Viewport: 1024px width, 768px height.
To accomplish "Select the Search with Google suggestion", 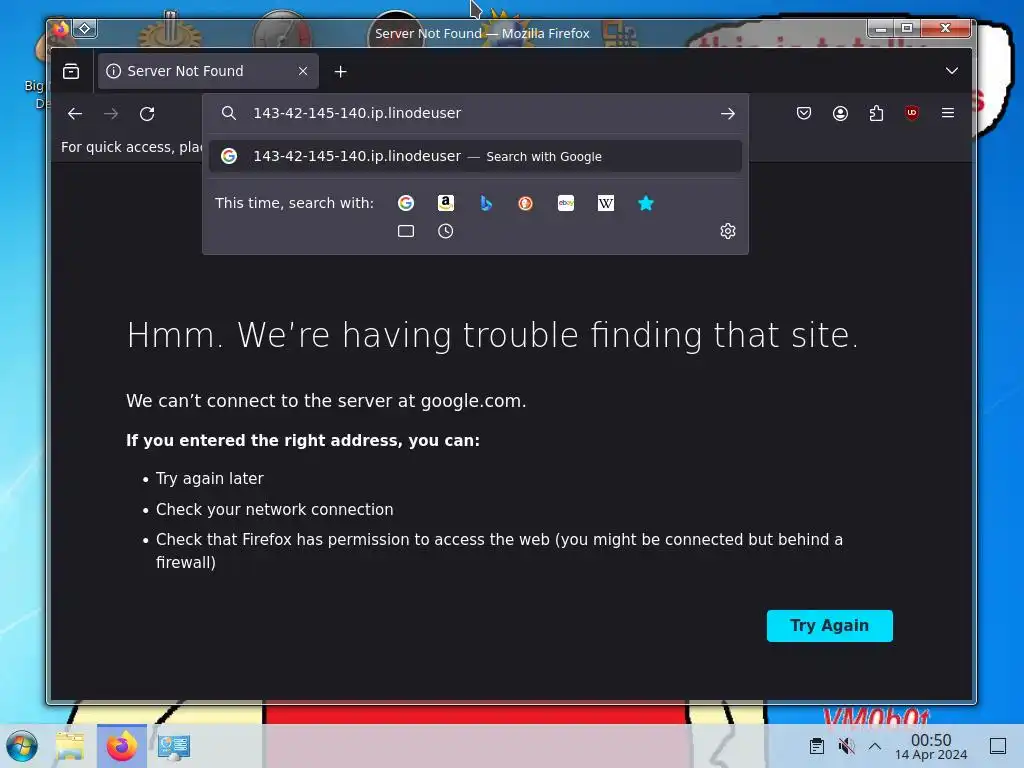I will point(475,156).
